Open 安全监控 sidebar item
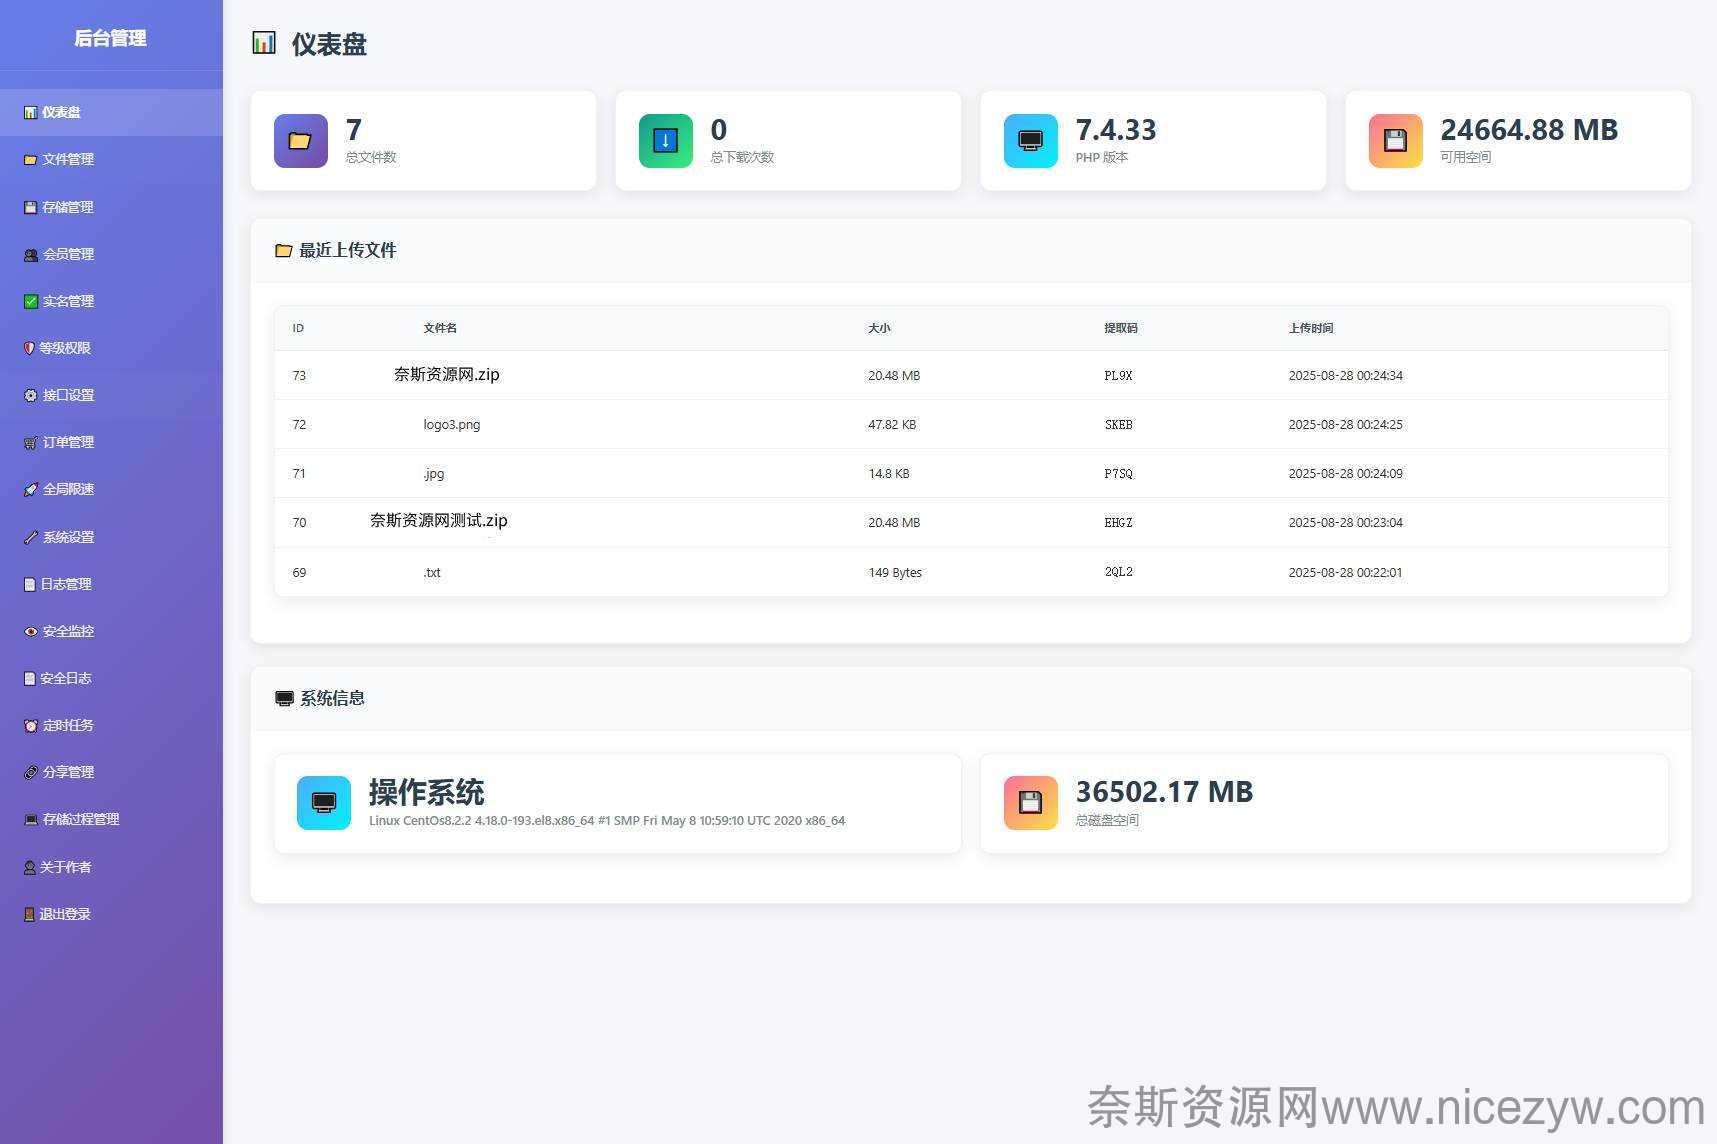 point(67,631)
